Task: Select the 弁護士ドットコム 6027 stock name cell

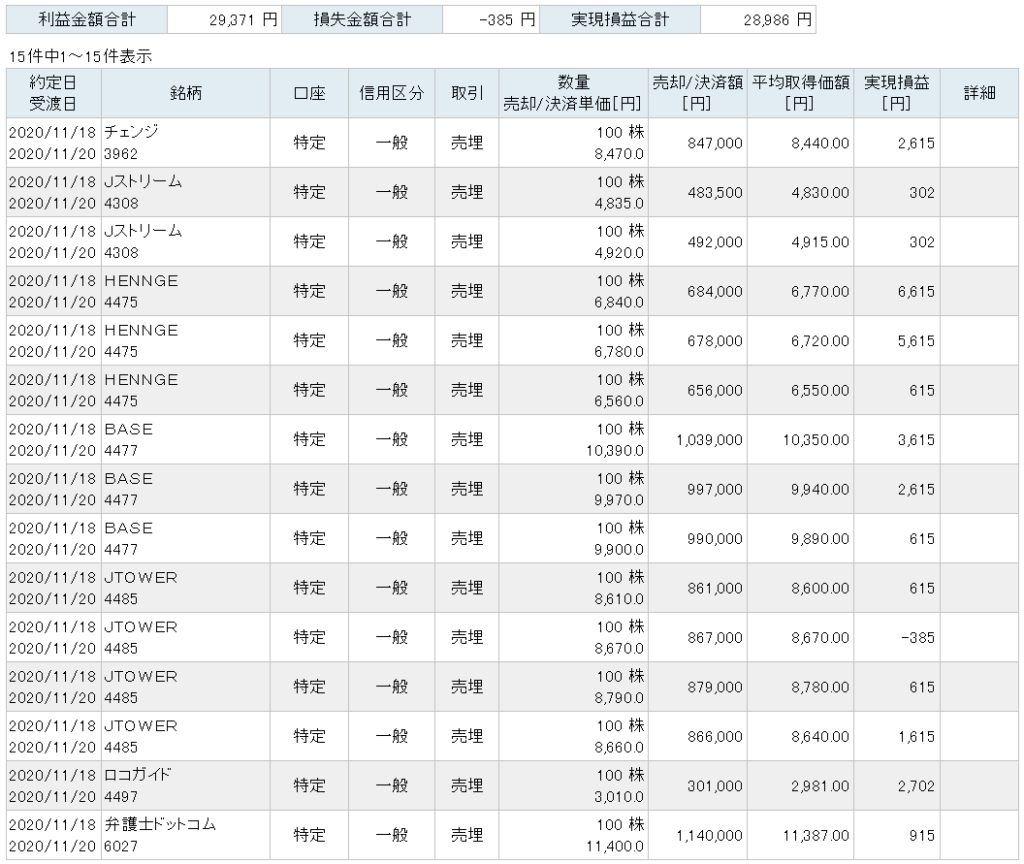Action: (185, 835)
